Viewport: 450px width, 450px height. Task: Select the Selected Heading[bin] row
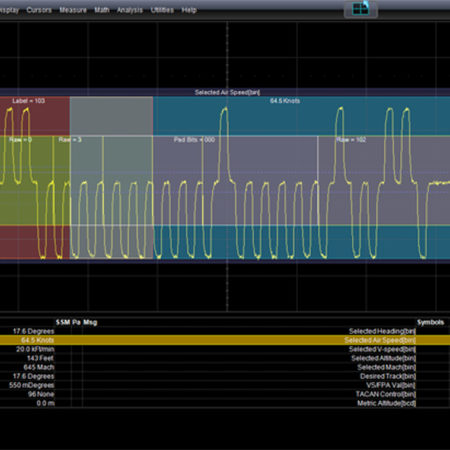[x=225, y=331]
